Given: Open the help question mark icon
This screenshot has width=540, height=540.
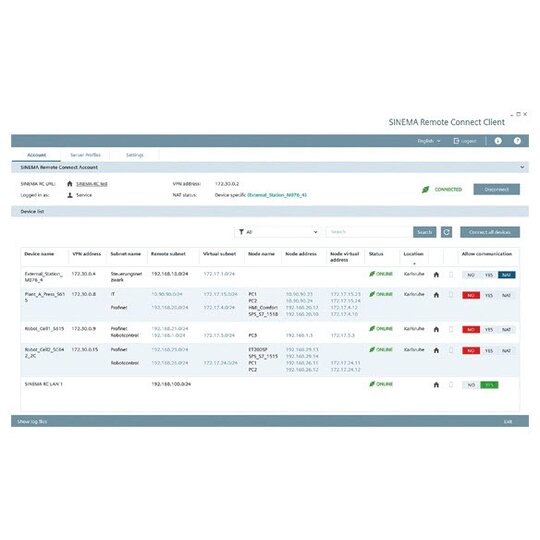Looking at the screenshot, I should pyautogui.click(x=517, y=141).
